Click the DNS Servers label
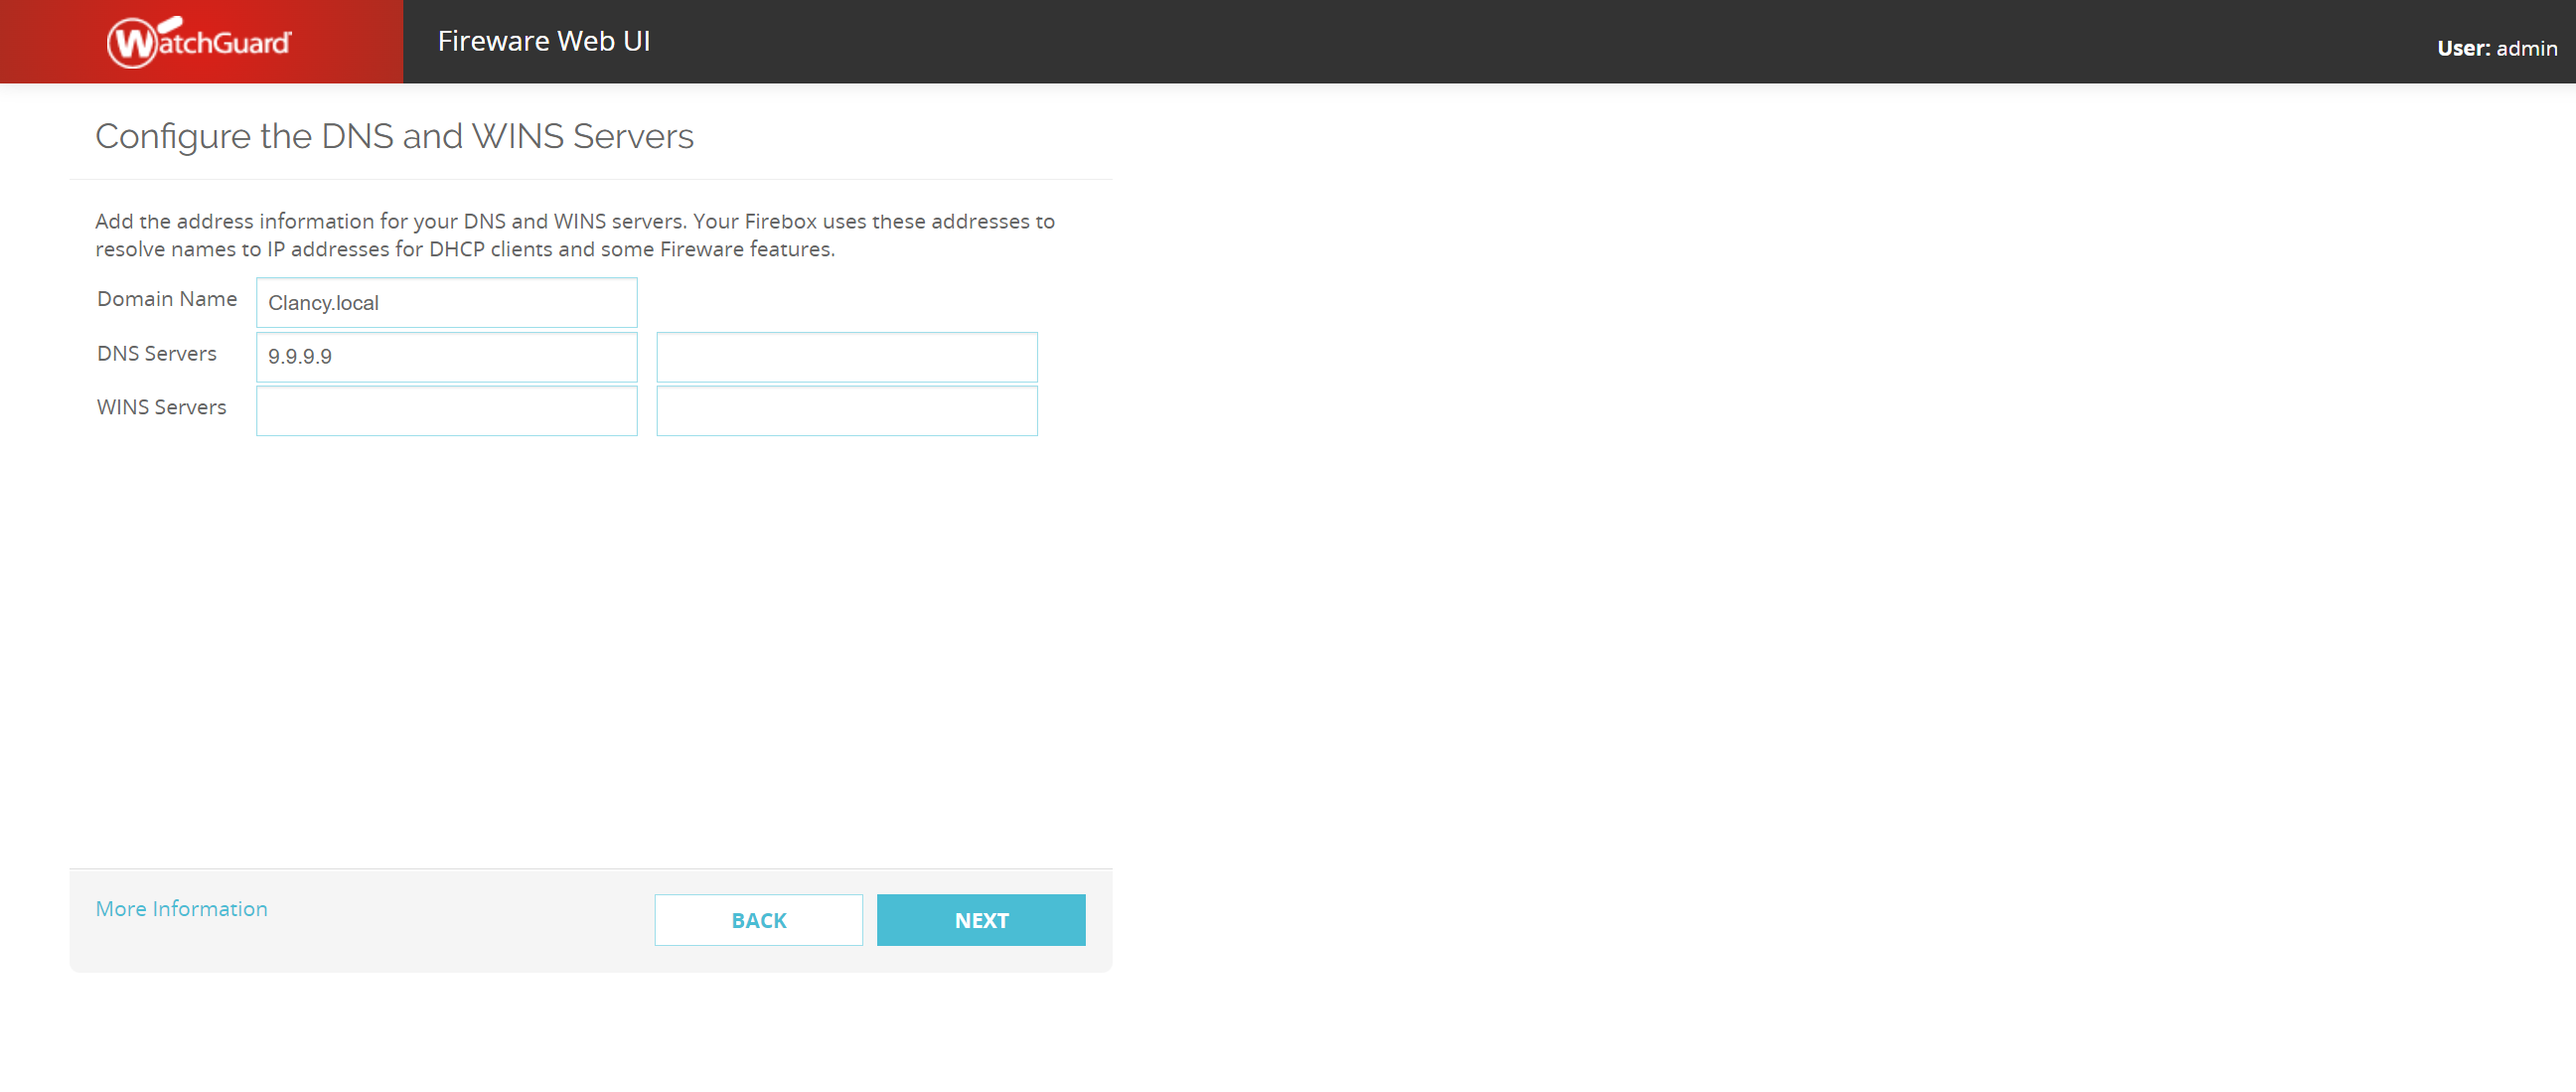 156,353
